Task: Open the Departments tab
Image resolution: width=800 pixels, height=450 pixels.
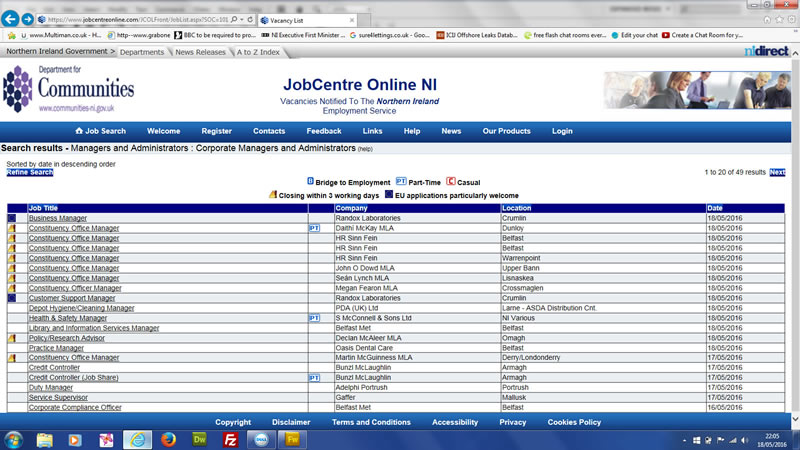Action: 142,52
